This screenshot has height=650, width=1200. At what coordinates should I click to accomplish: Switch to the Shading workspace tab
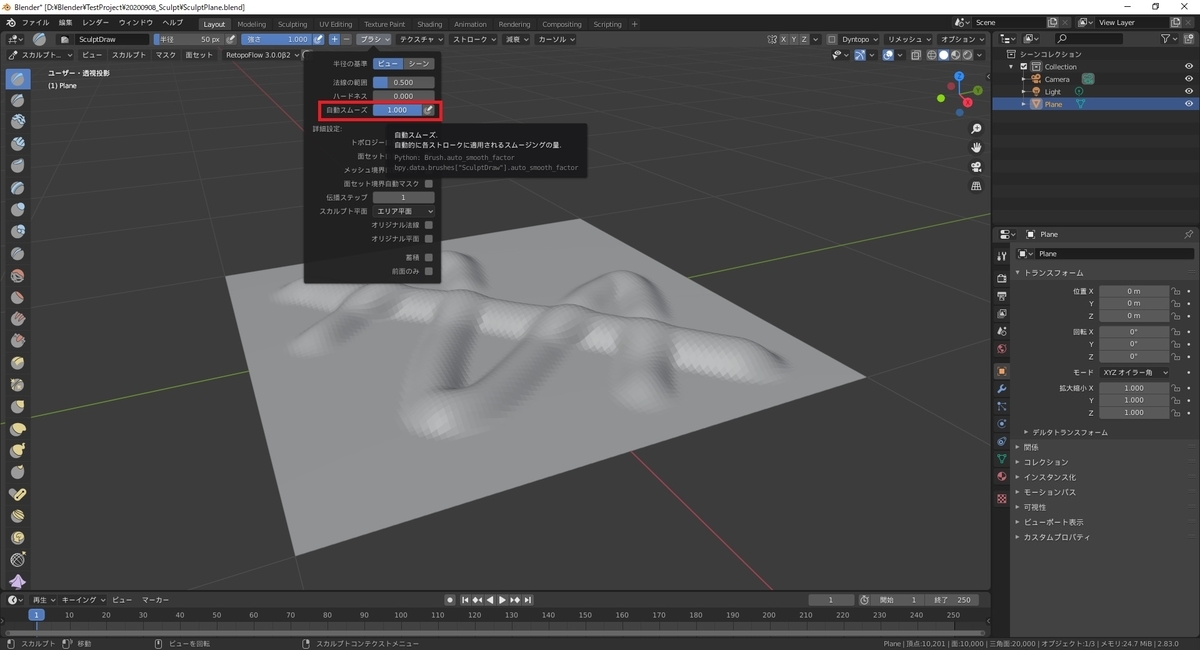pyautogui.click(x=430, y=24)
